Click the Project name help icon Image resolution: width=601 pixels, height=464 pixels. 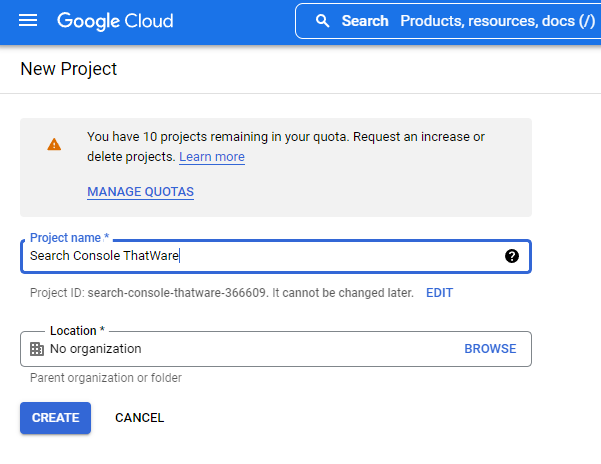(512, 256)
